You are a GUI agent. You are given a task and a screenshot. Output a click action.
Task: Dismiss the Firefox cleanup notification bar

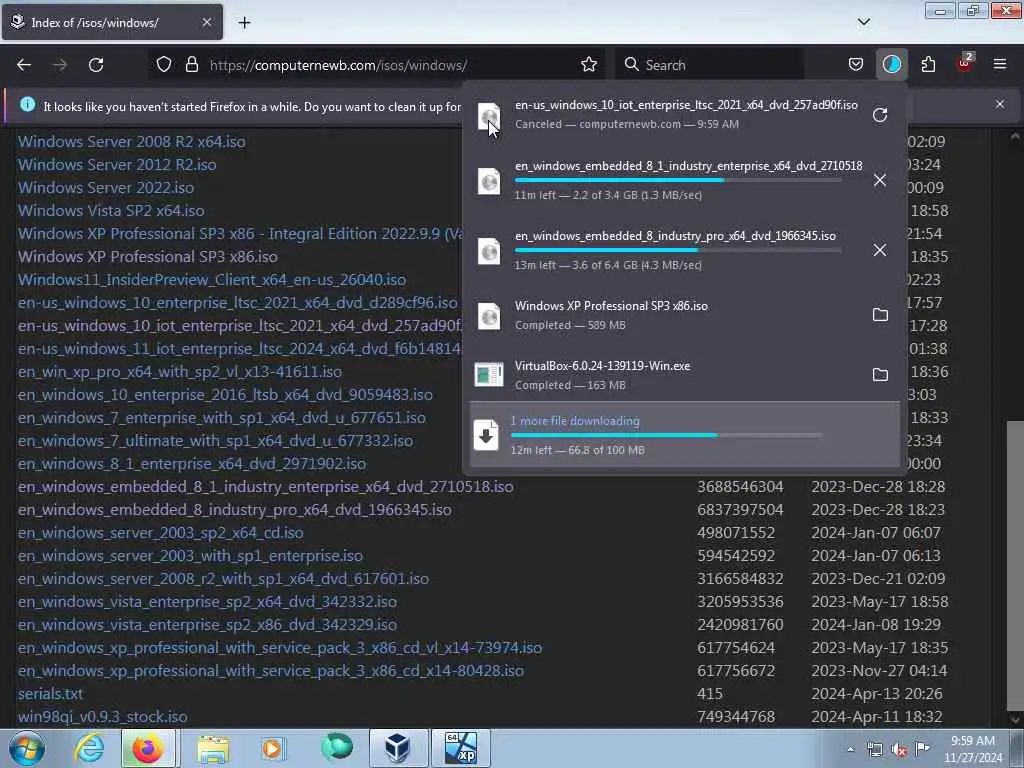tap(999, 104)
